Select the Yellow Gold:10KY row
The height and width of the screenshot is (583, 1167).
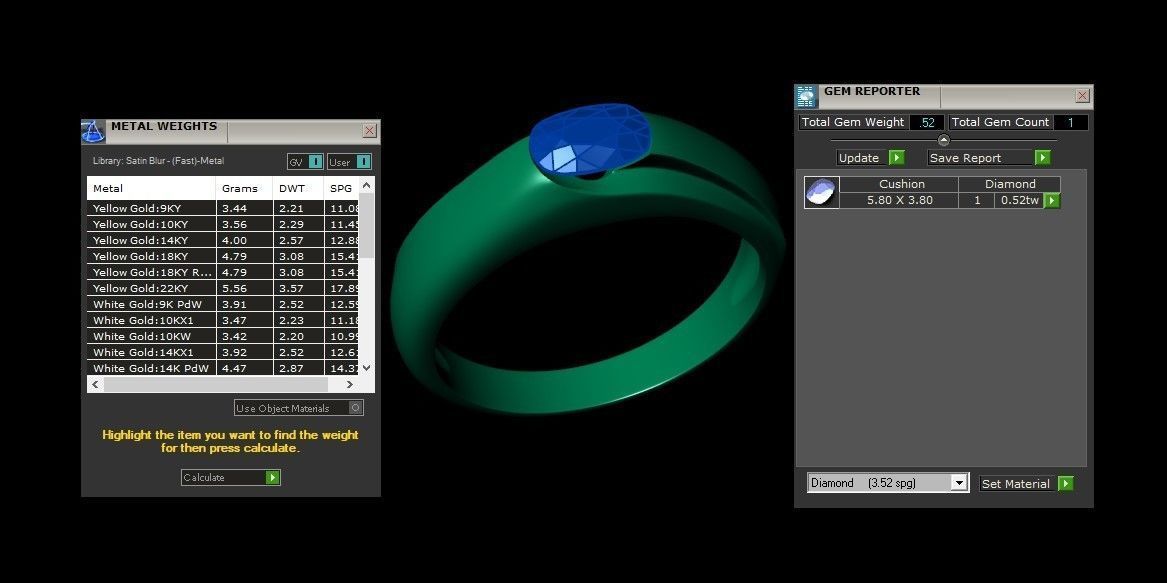click(223, 224)
